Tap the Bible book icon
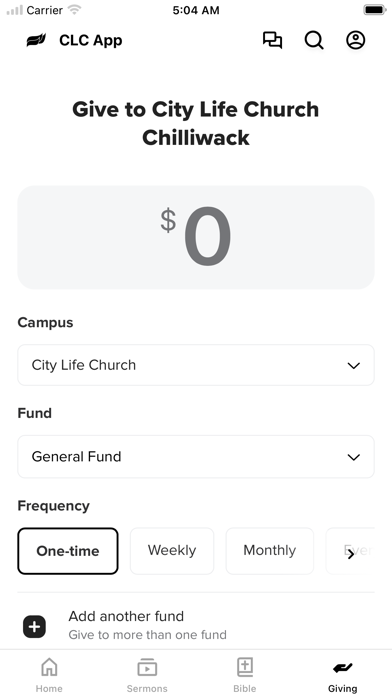The image size is (392, 696). (x=245, y=667)
